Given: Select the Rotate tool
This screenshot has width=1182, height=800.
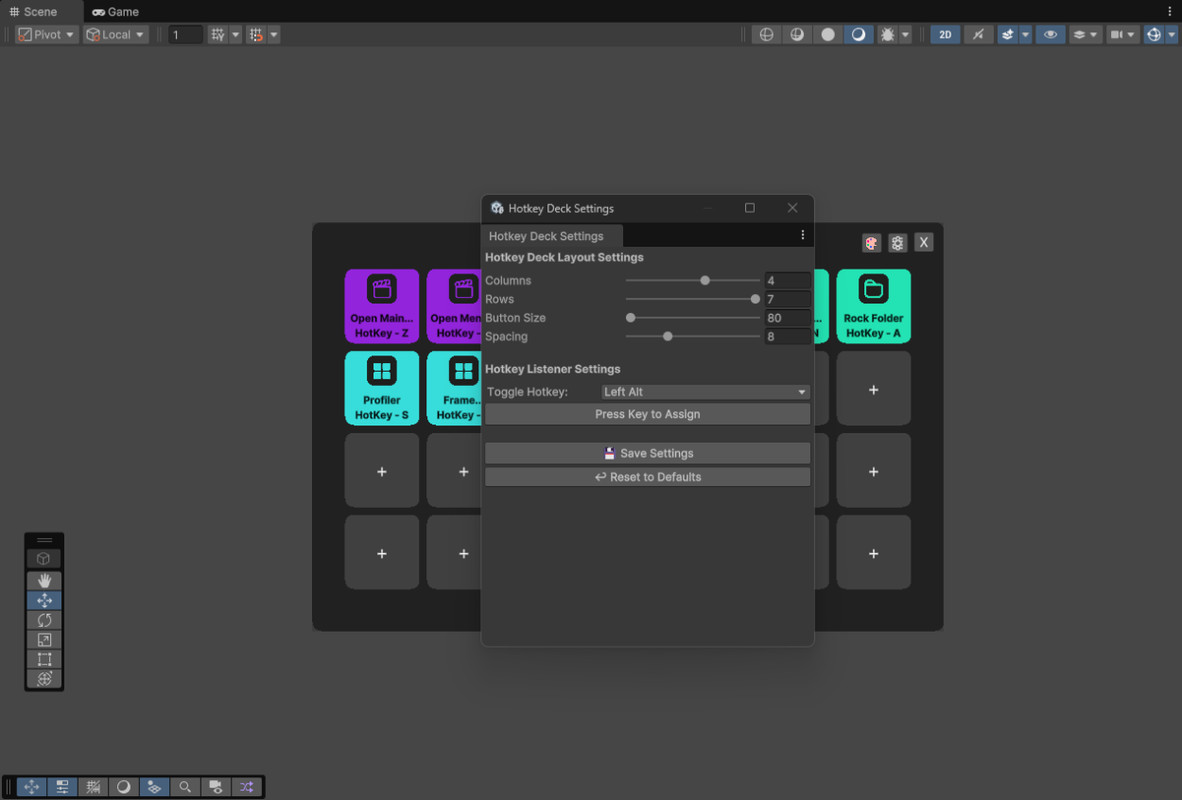Looking at the screenshot, I should click(x=43, y=620).
